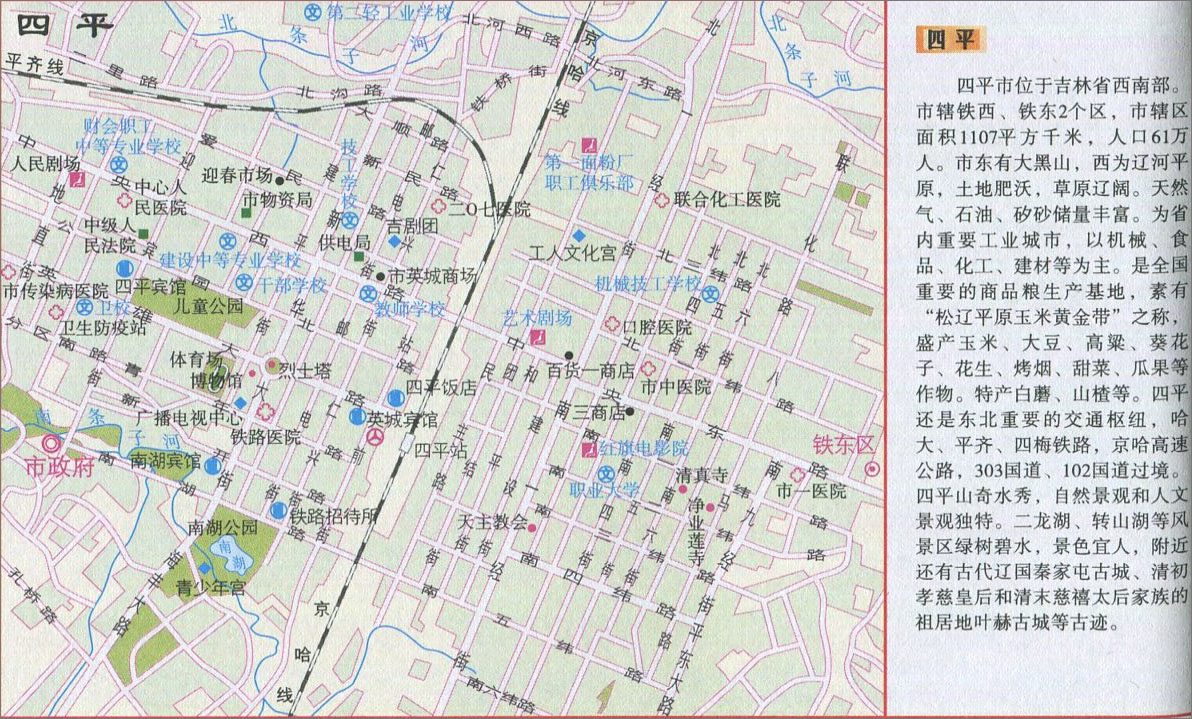Image resolution: width=1192 pixels, height=719 pixels.
Task: Click the 市政府 city government marker
Action: 49,444
